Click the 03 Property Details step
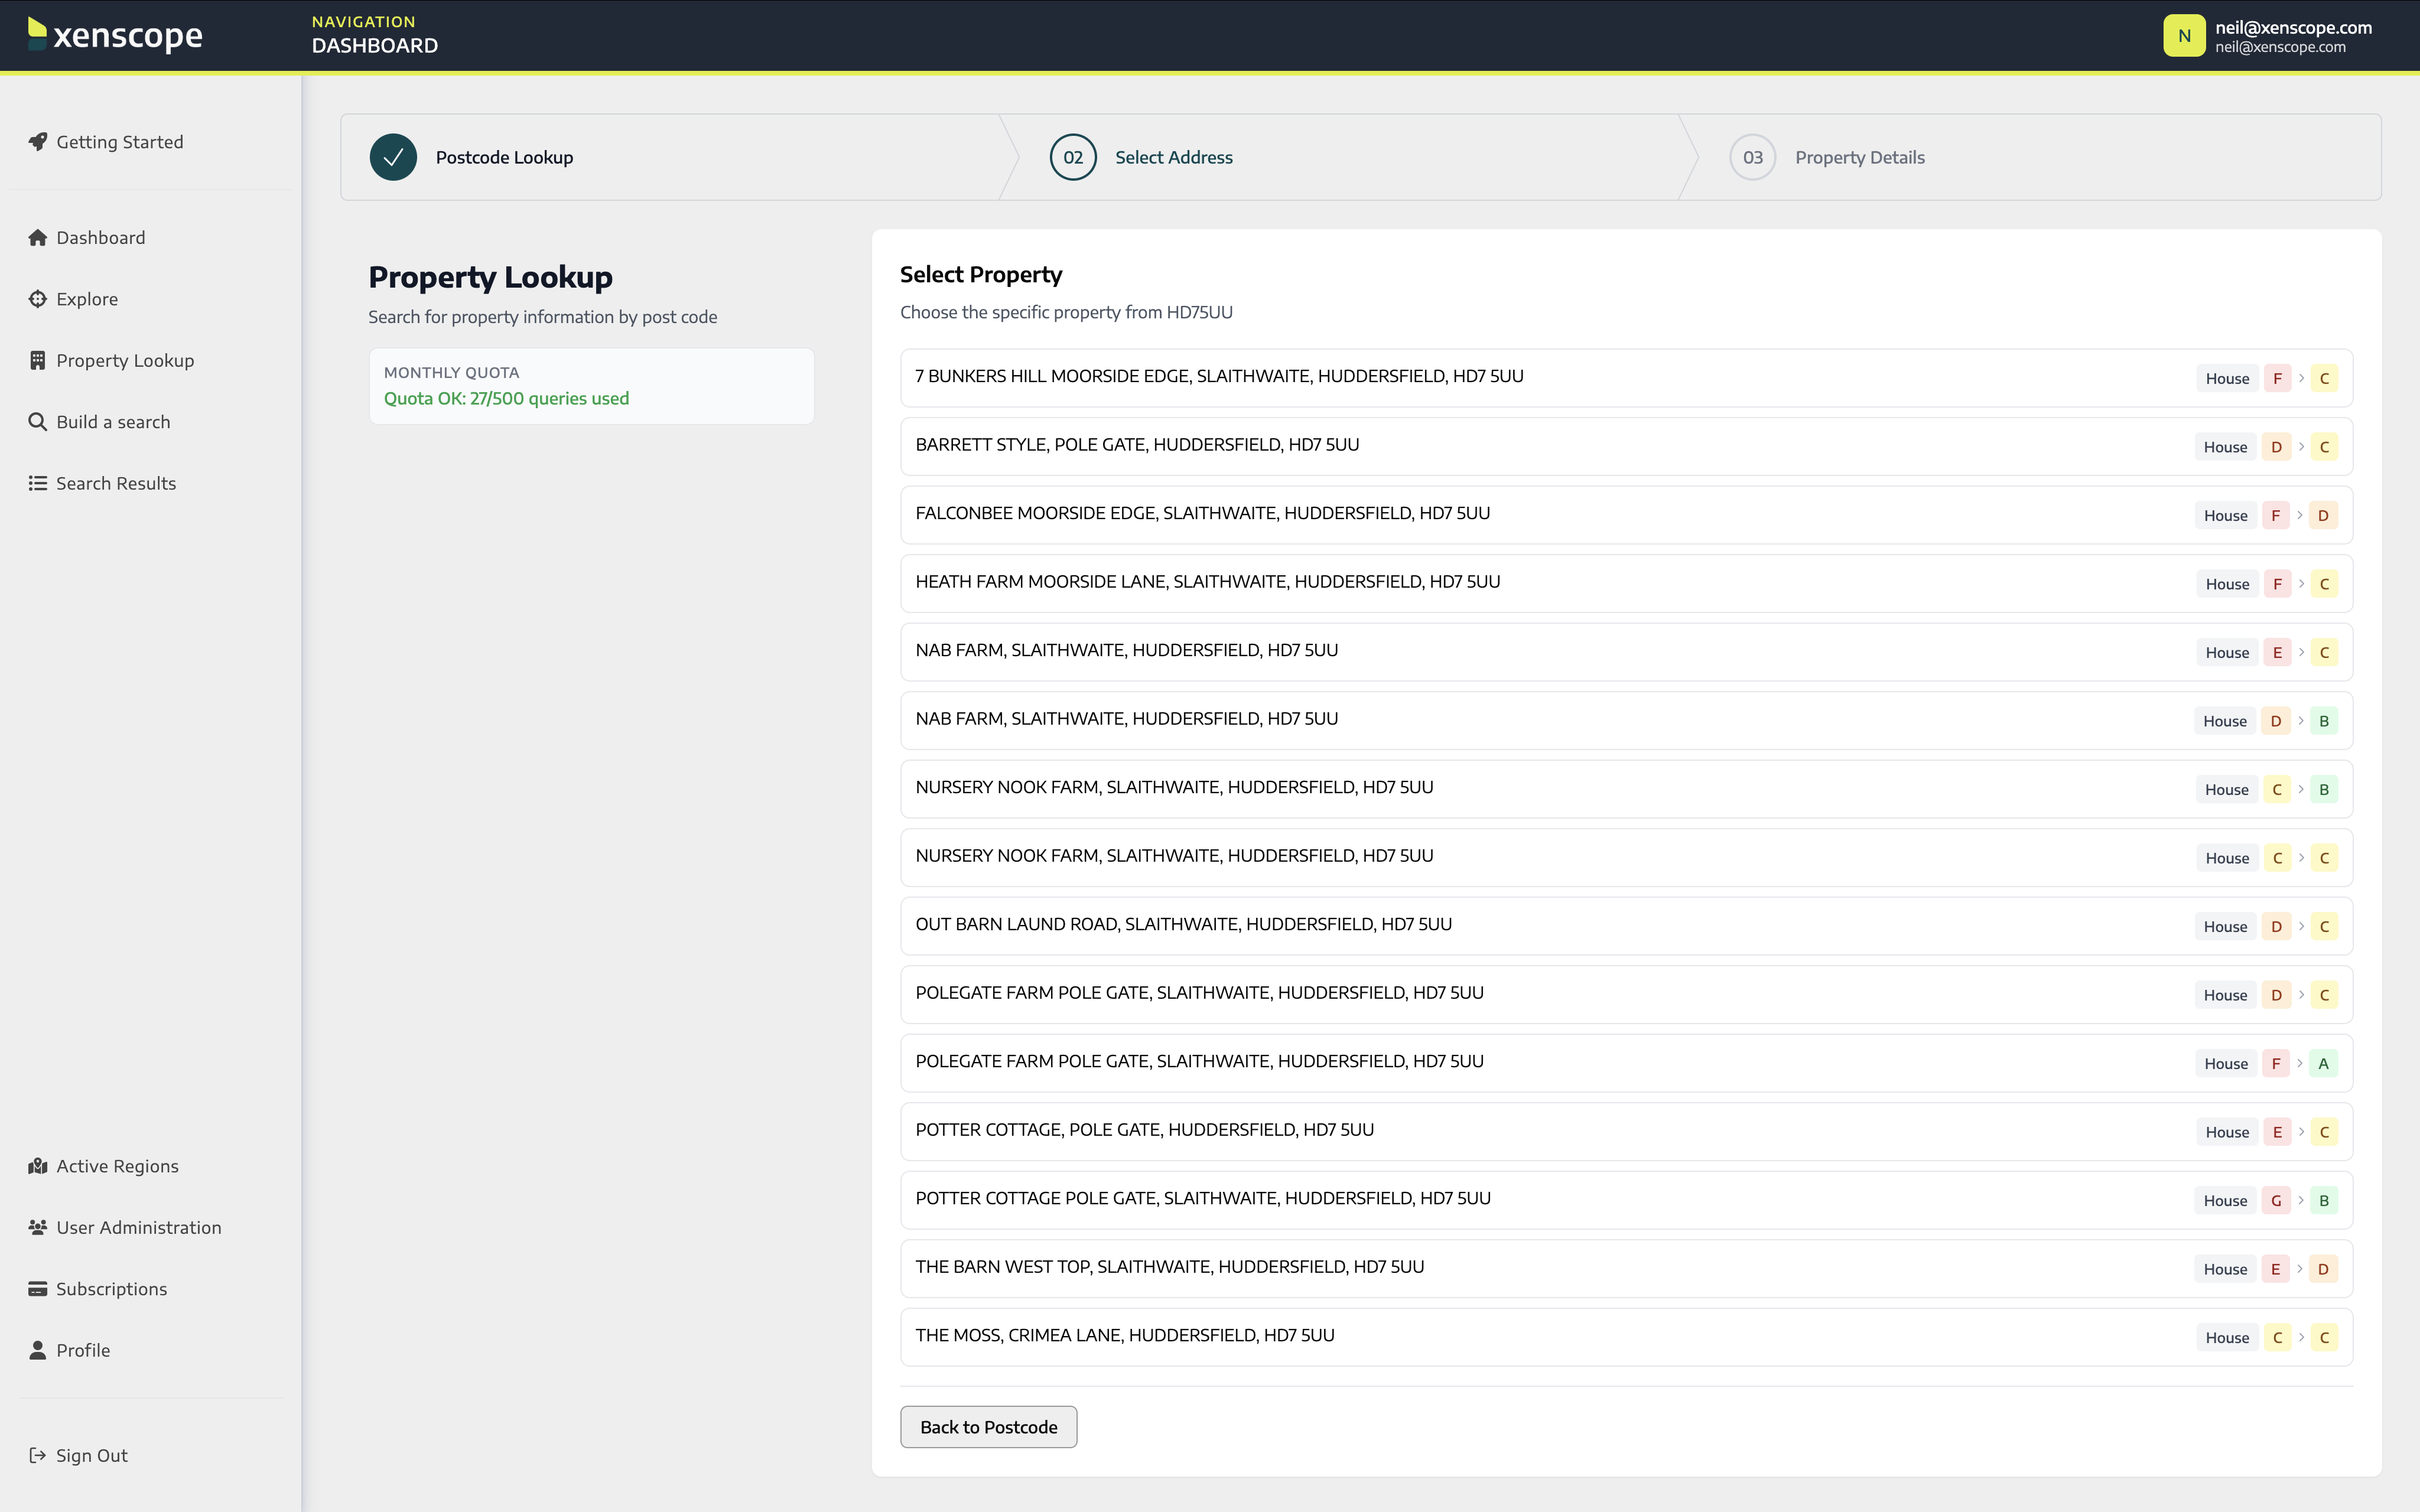This screenshot has height=1512, width=2420. click(x=1858, y=157)
